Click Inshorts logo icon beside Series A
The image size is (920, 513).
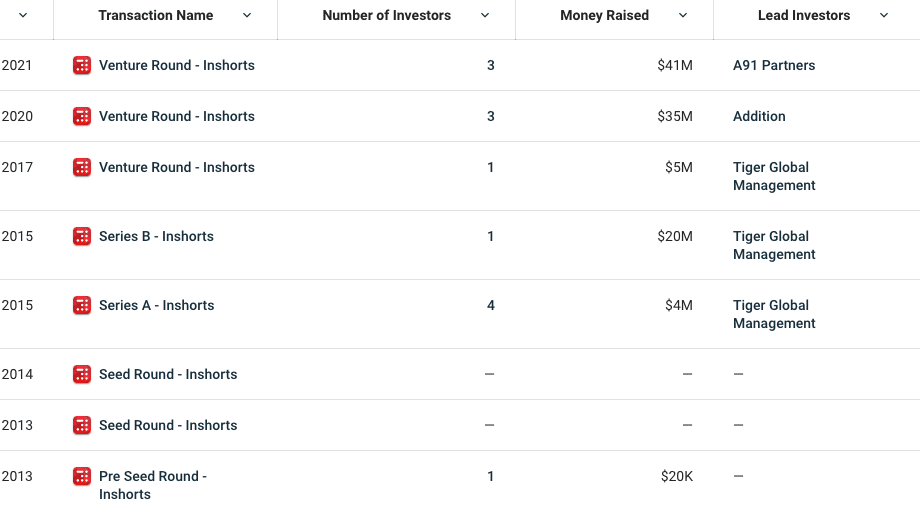pyautogui.click(x=82, y=306)
